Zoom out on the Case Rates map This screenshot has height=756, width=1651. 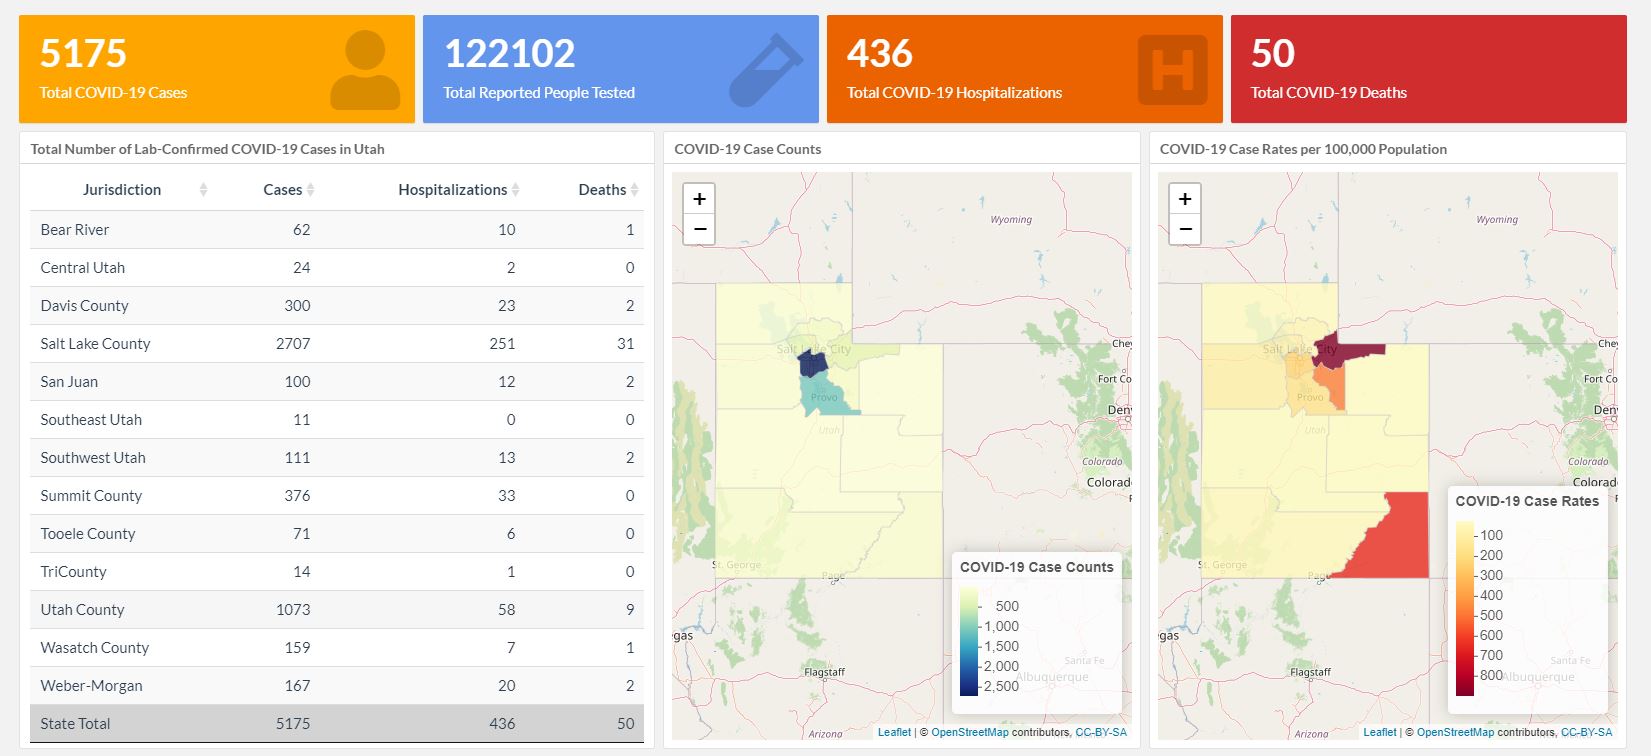pyautogui.click(x=1185, y=229)
